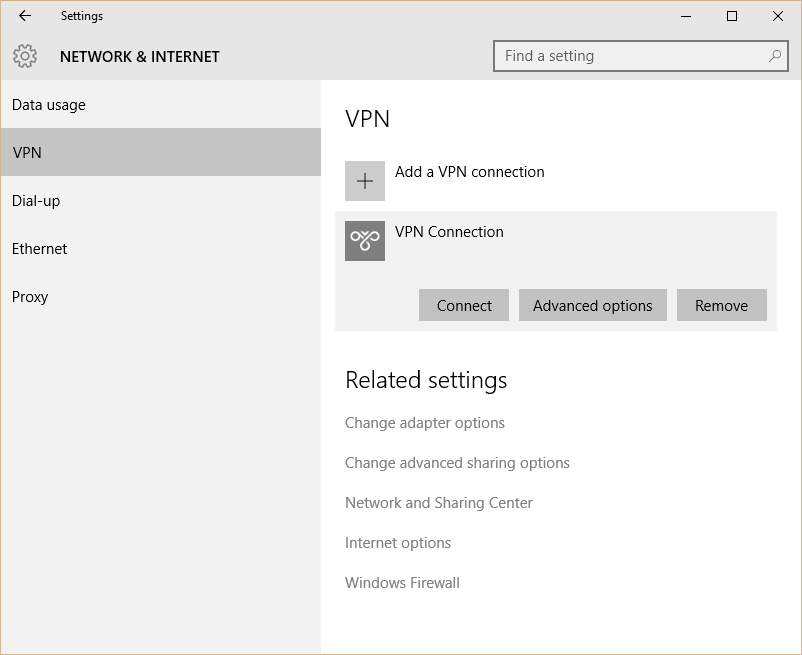This screenshot has height=655, width=802.
Task: Open Change advanced sharing options
Action: click(x=457, y=462)
